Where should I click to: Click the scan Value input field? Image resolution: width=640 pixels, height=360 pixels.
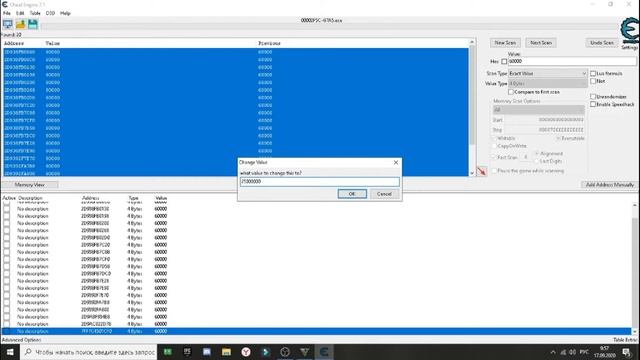click(x=572, y=62)
